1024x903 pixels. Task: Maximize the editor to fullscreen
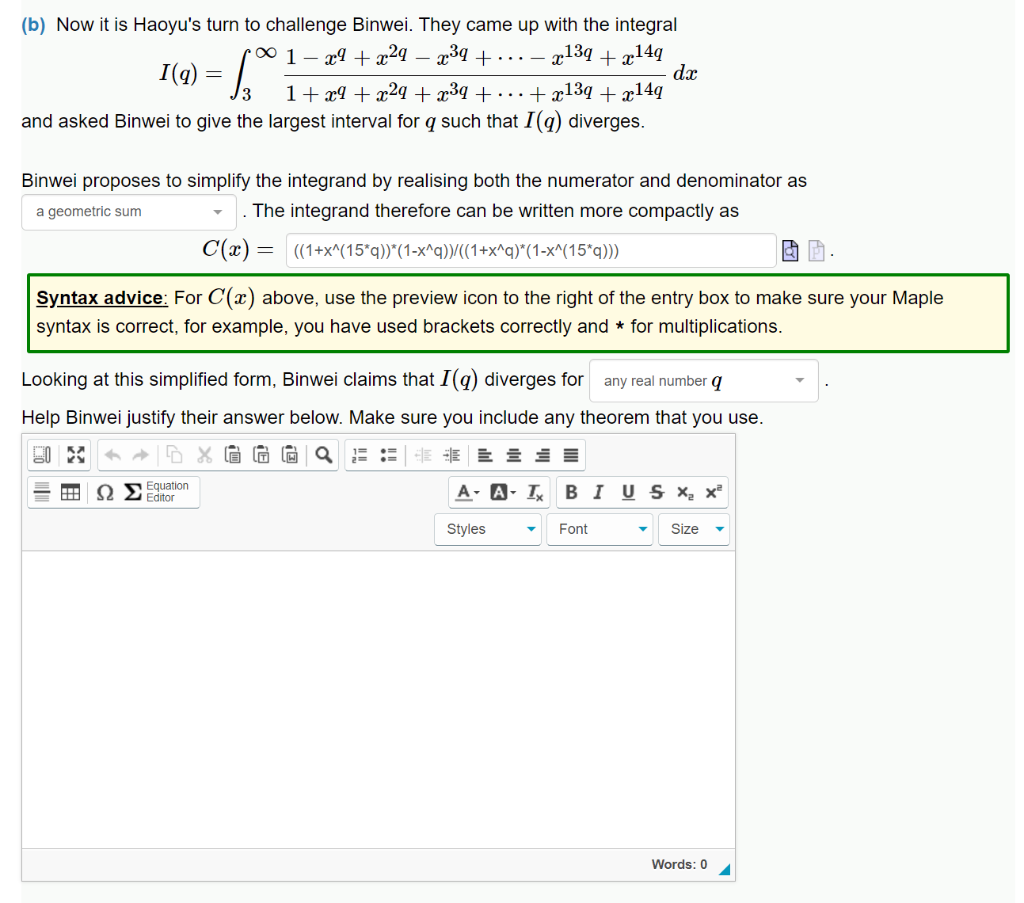tap(75, 455)
